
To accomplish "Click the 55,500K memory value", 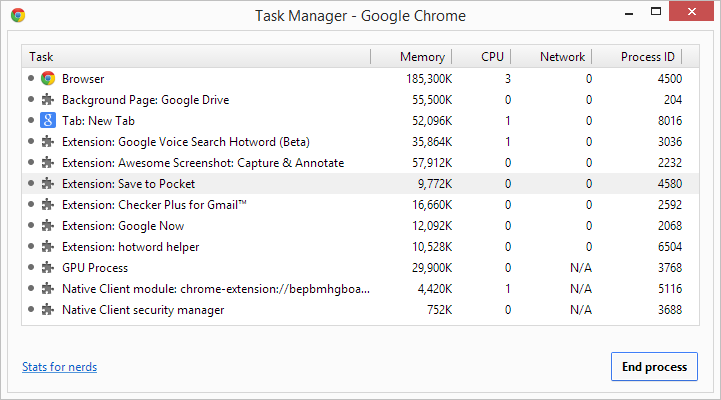I will (432, 100).
